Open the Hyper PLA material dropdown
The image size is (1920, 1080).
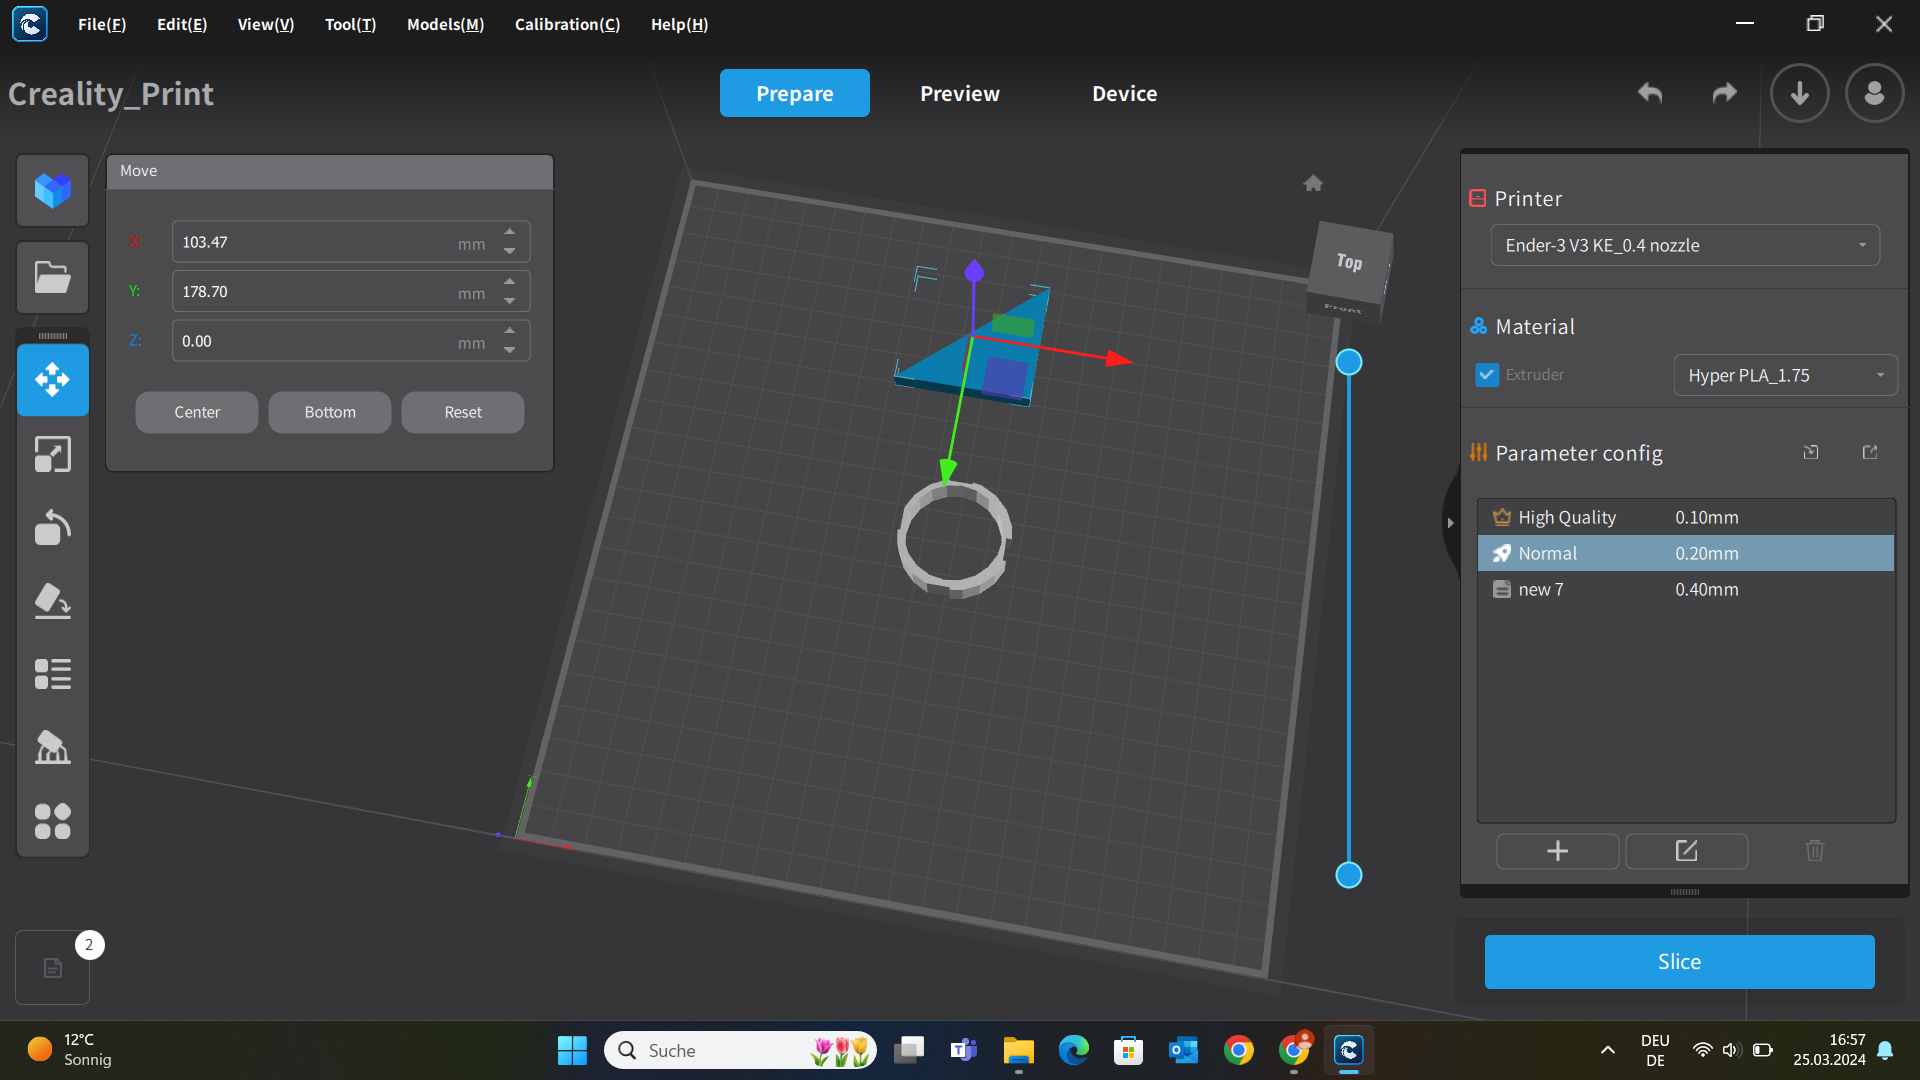point(1785,375)
